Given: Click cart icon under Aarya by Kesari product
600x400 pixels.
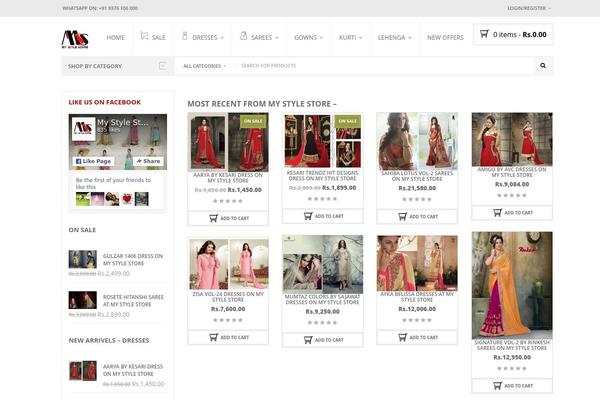Looking at the screenshot, I should click(214, 218).
